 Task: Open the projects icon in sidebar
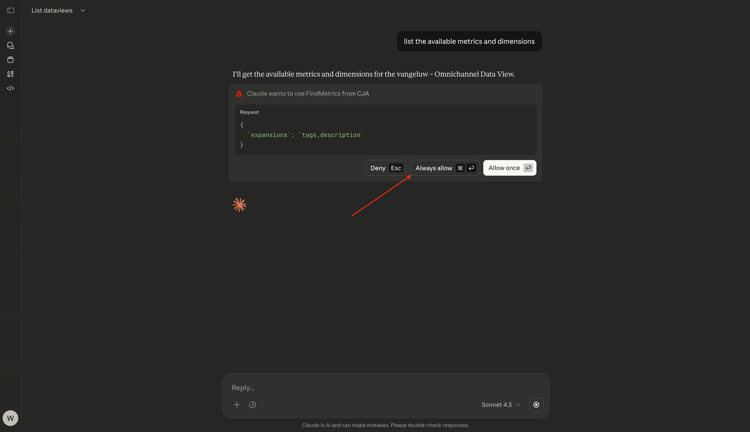pyautogui.click(x=11, y=60)
